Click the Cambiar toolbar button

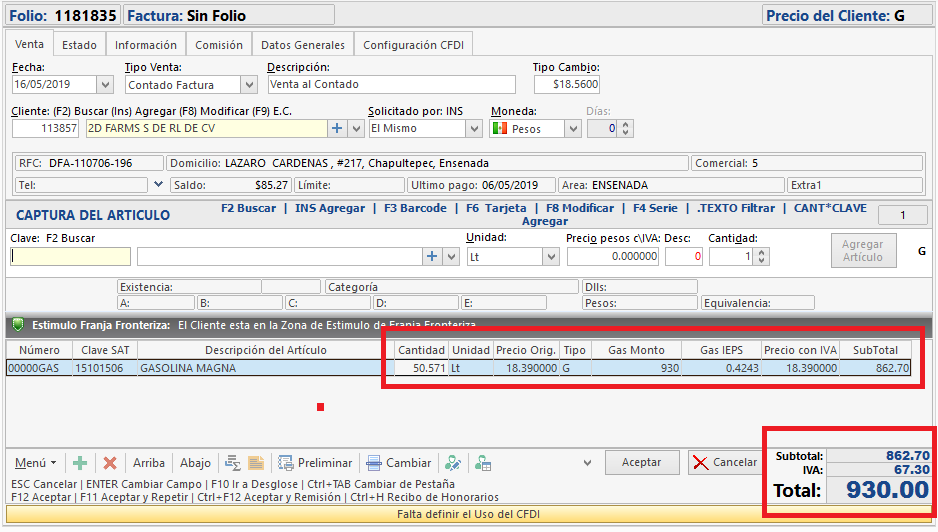[x=398, y=463]
